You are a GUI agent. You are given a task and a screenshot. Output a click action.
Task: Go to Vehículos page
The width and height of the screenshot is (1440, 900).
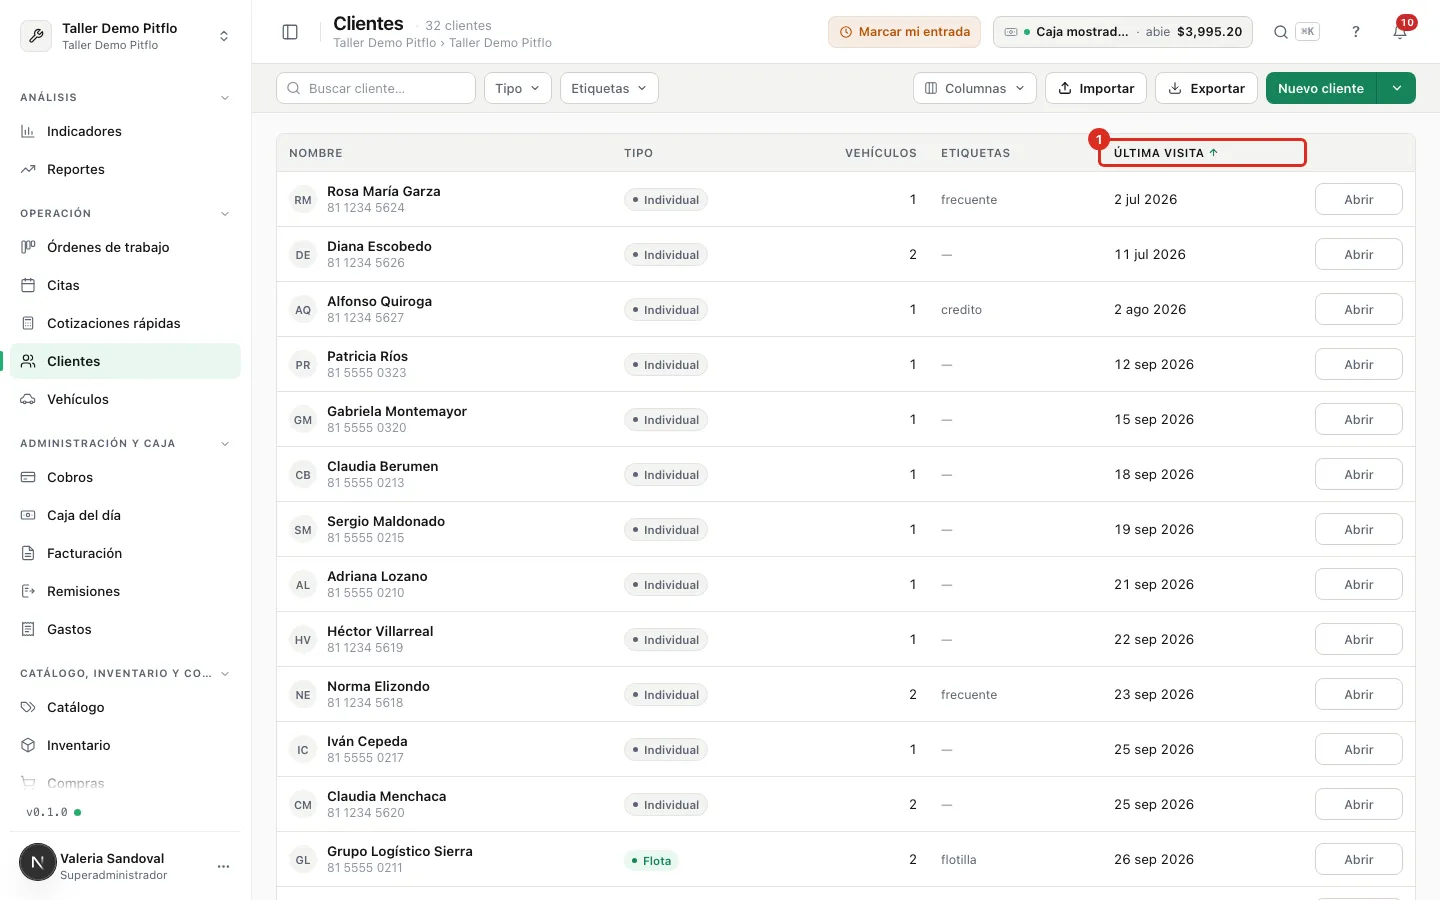pos(125,399)
